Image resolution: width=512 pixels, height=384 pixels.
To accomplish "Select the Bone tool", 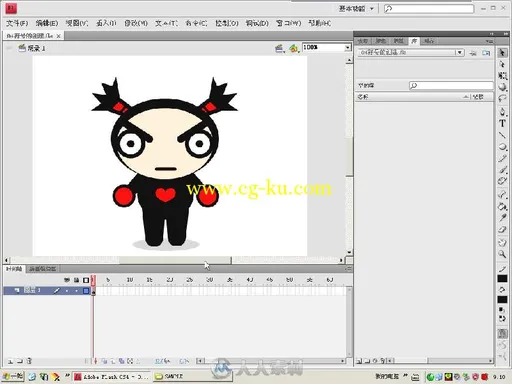I will (x=502, y=194).
